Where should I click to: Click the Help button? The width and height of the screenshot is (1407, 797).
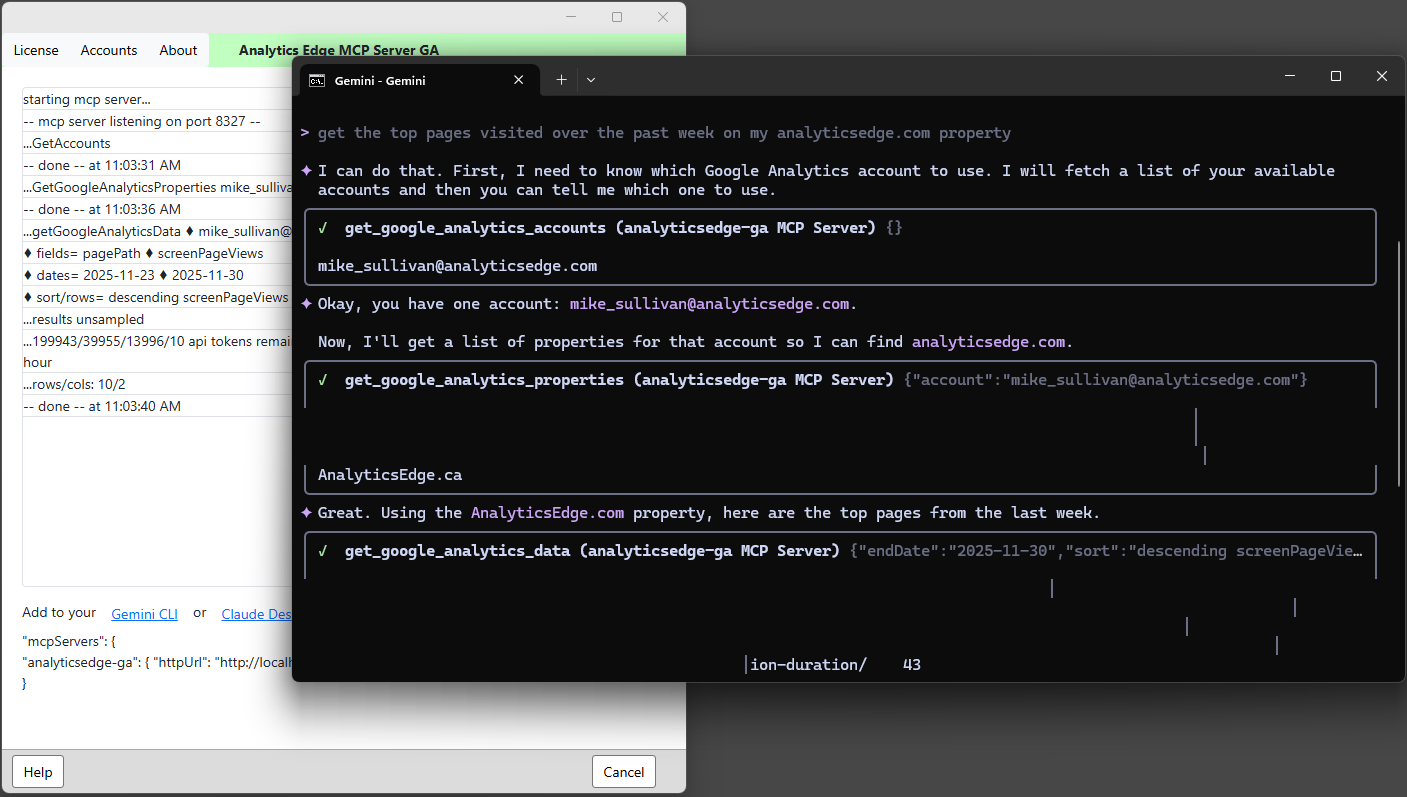(38, 772)
